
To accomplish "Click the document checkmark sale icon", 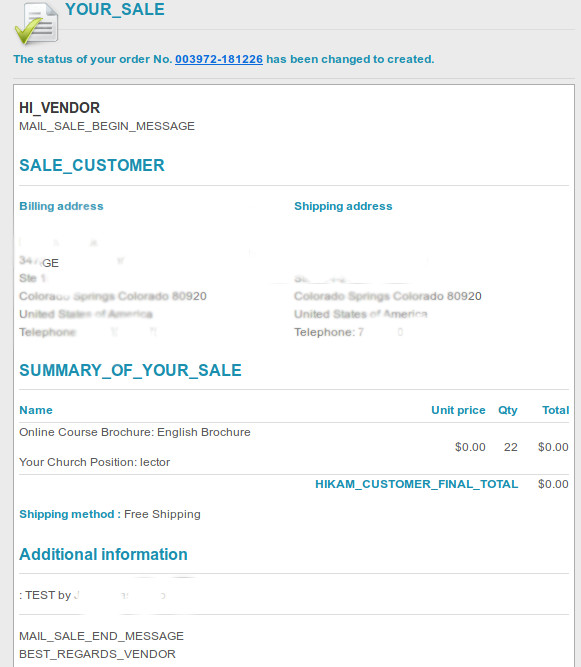I will pyautogui.click(x=36, y=23).
